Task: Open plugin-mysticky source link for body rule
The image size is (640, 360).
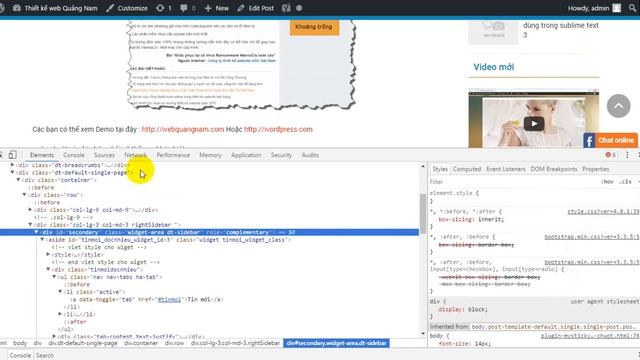Action: pyautogui.click(x=590, y=336)
